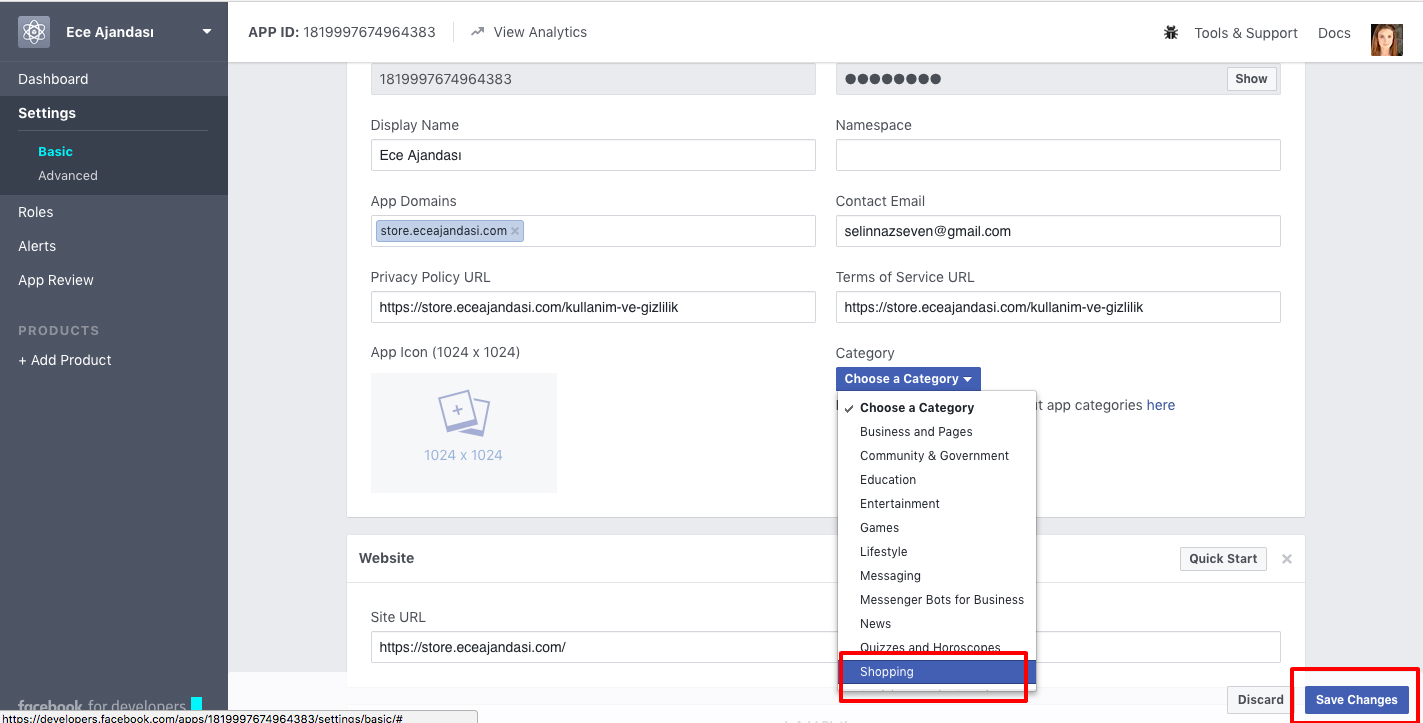
Task: Select Messenger Bots for Business option
Action: point(941,600)
